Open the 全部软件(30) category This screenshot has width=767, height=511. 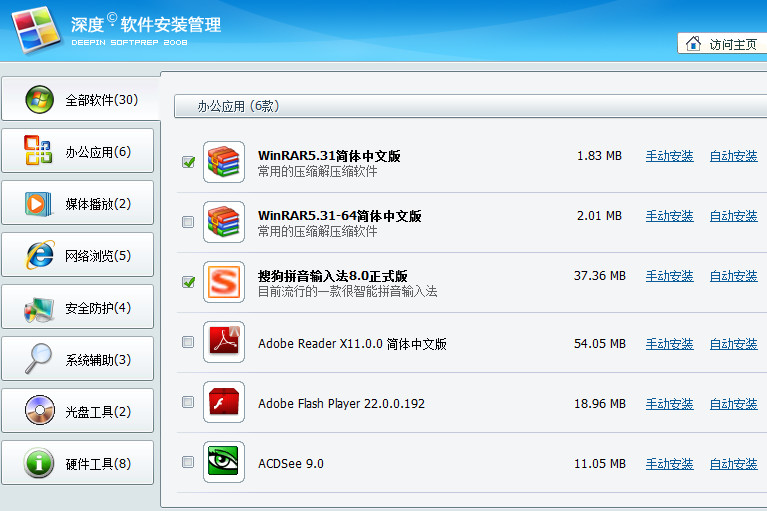coord(81,99)
